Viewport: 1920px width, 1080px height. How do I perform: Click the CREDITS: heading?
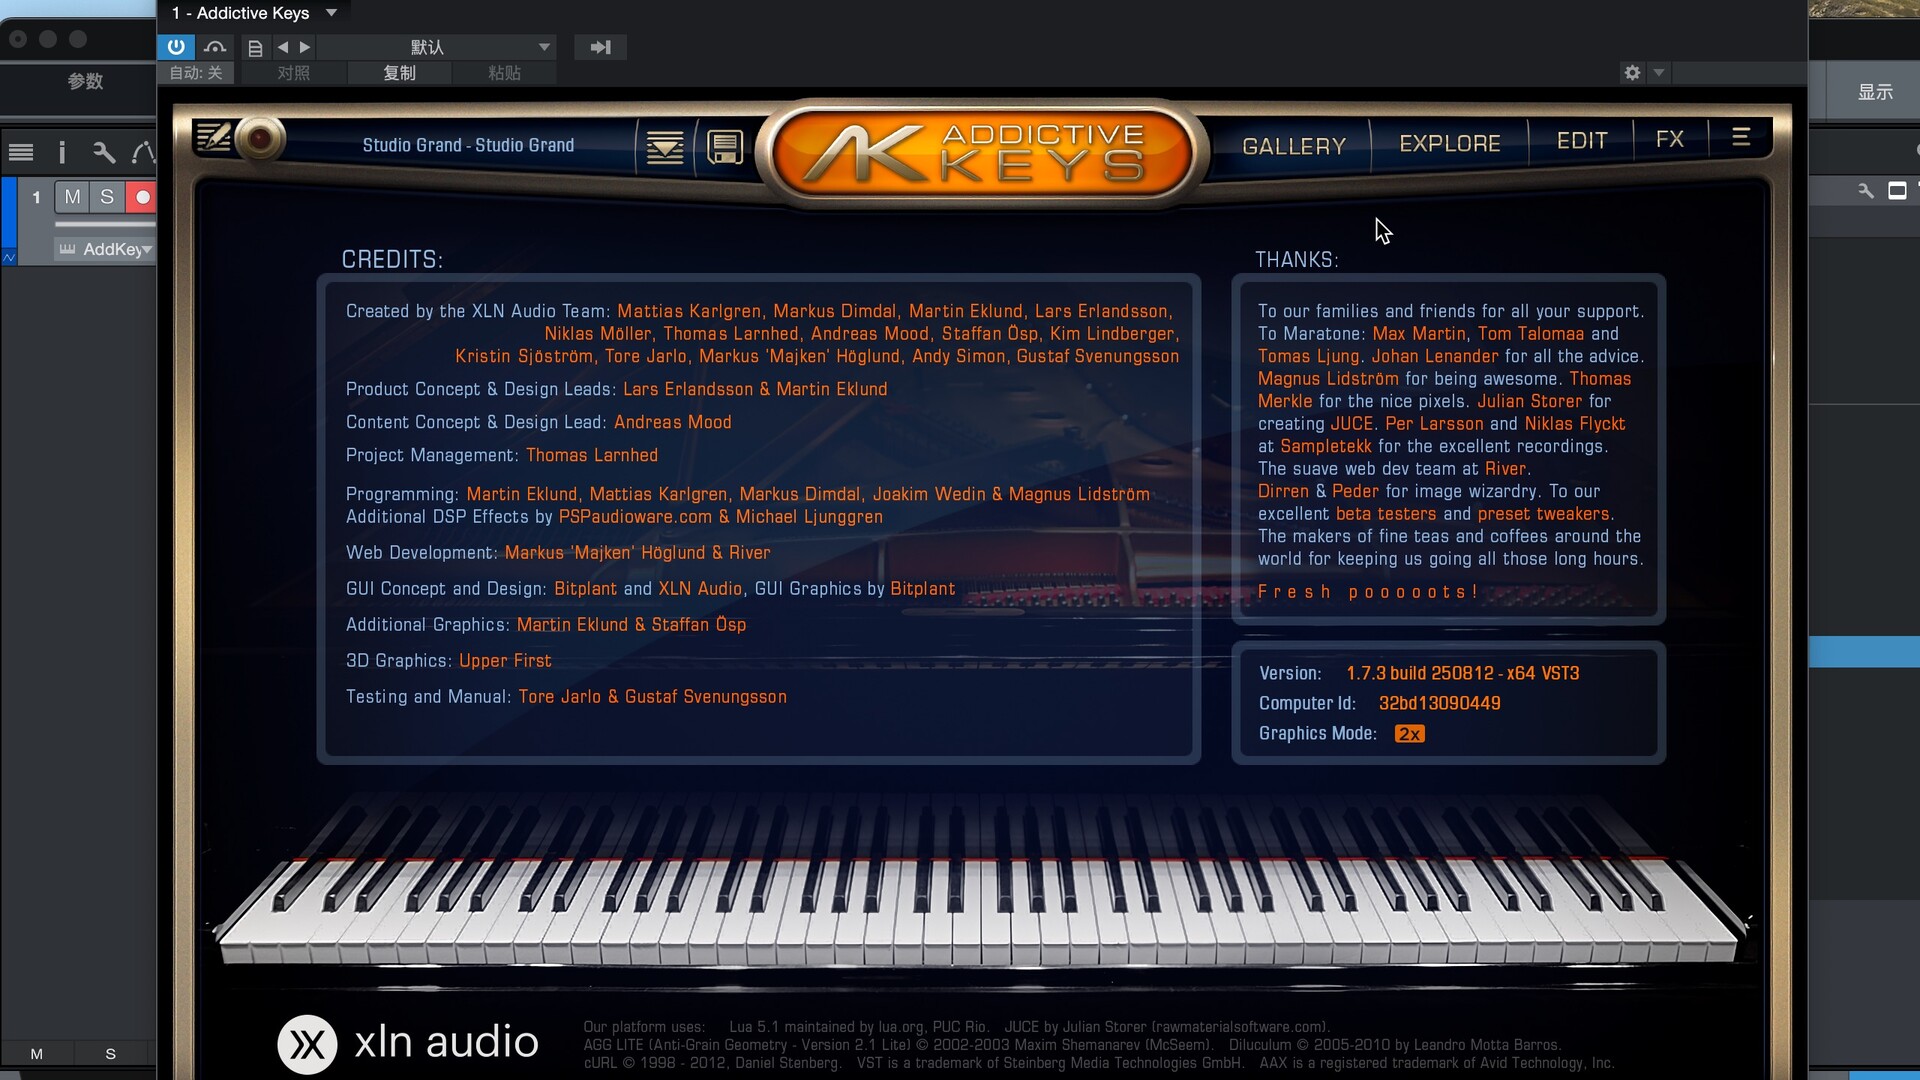392,260
